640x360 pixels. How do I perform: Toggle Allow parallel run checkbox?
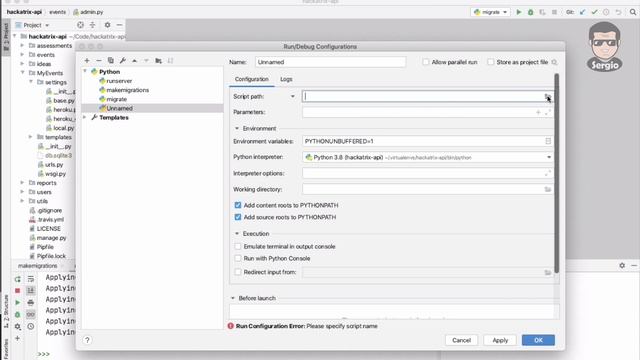point(426,62)
